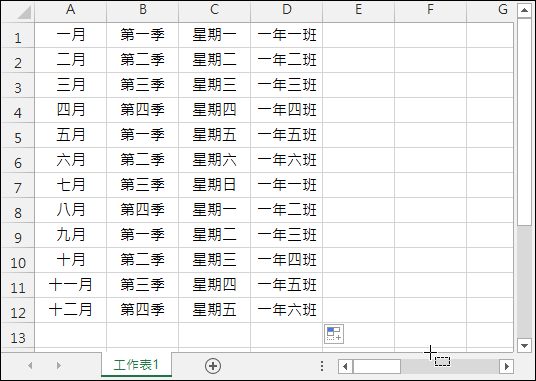Select row 7 header
This screenshot has width=536, height=381.
click(x=18, y=185)
